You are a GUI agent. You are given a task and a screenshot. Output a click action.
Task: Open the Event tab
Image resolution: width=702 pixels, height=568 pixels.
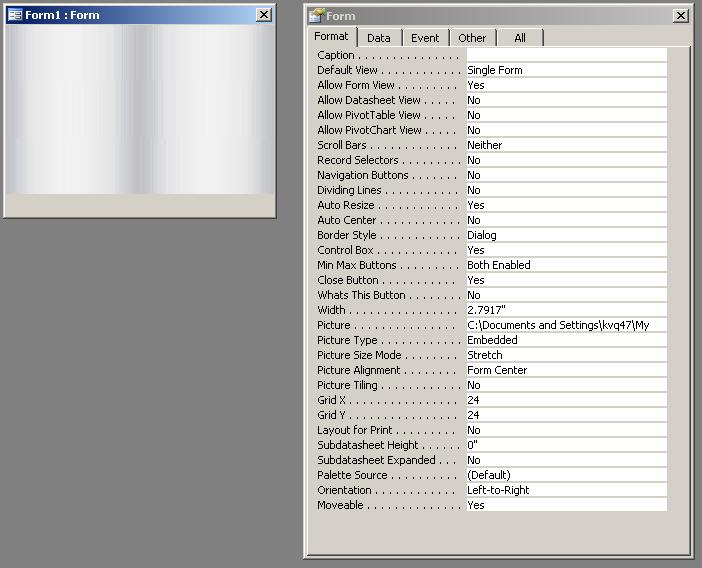coord(425,38)
